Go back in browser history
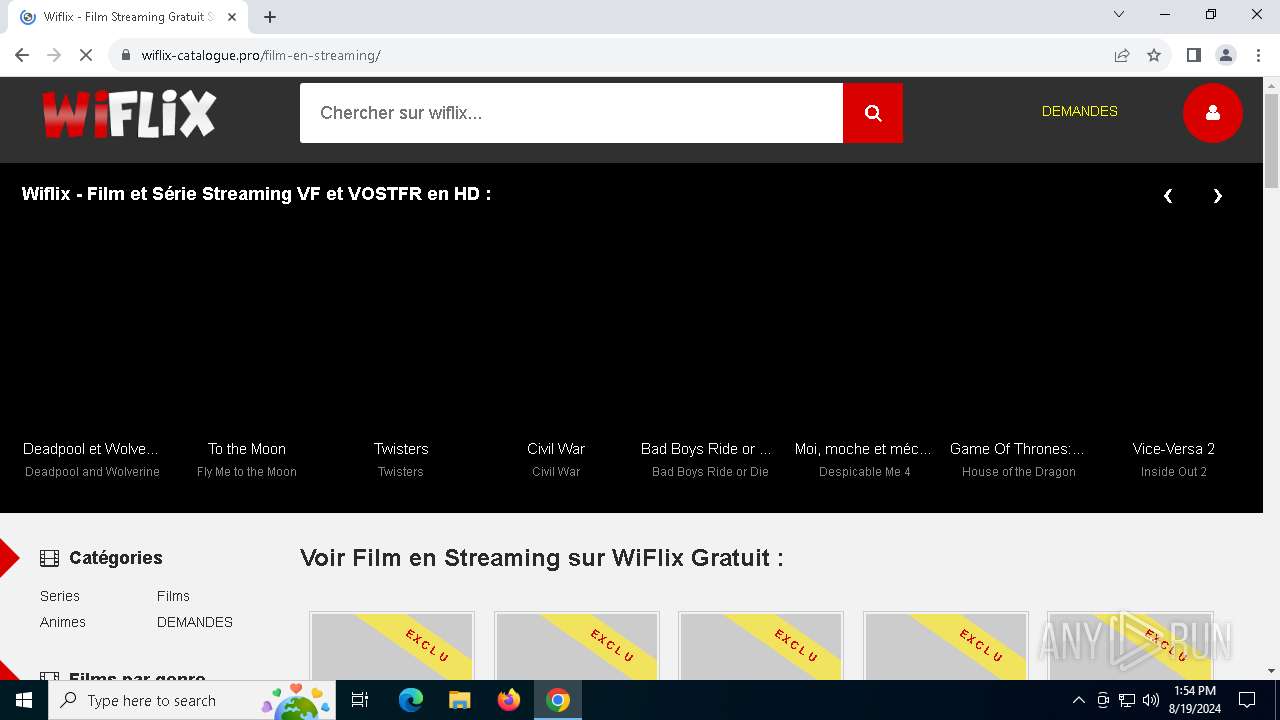The width and height of the screenshot is (1280, 720). point(22,55)
